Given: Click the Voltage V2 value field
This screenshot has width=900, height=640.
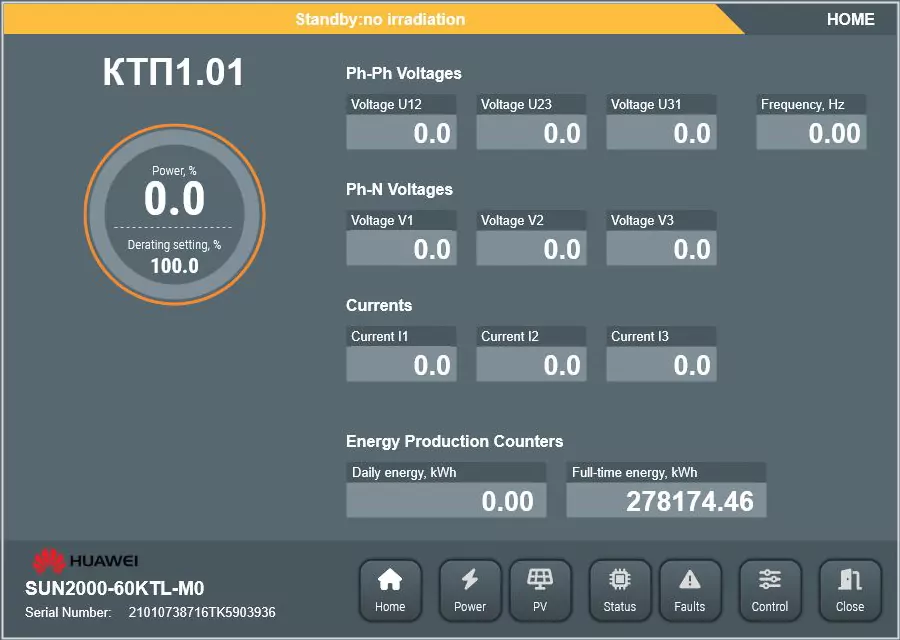Looking at the screenshot, I should (531, 249).
